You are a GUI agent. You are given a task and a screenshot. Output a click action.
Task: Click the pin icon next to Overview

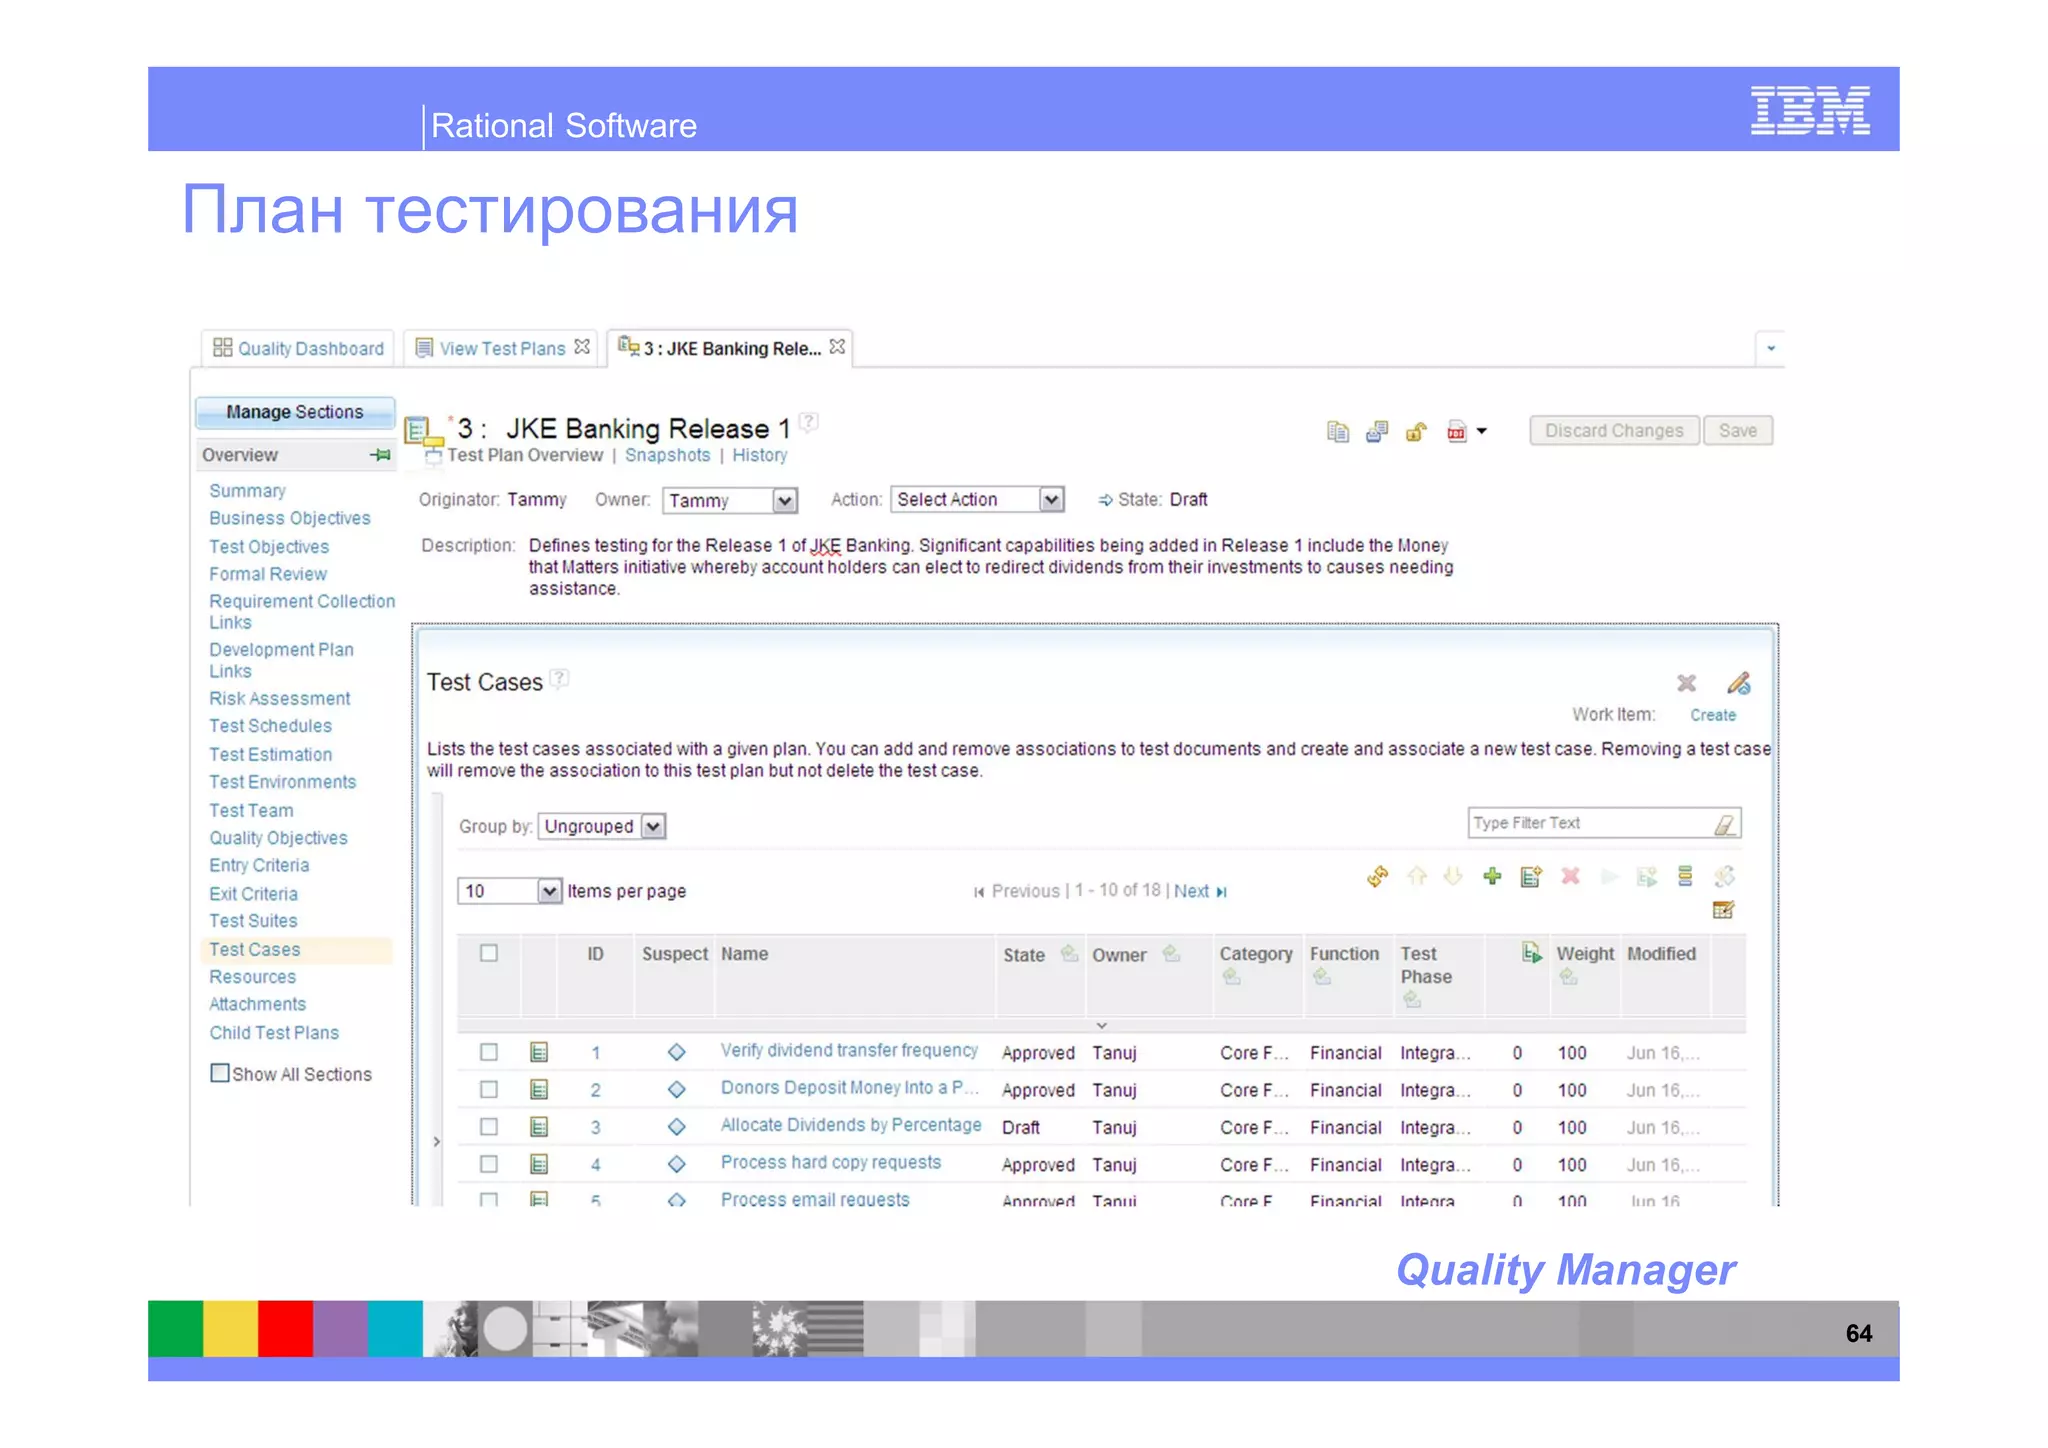380,455
